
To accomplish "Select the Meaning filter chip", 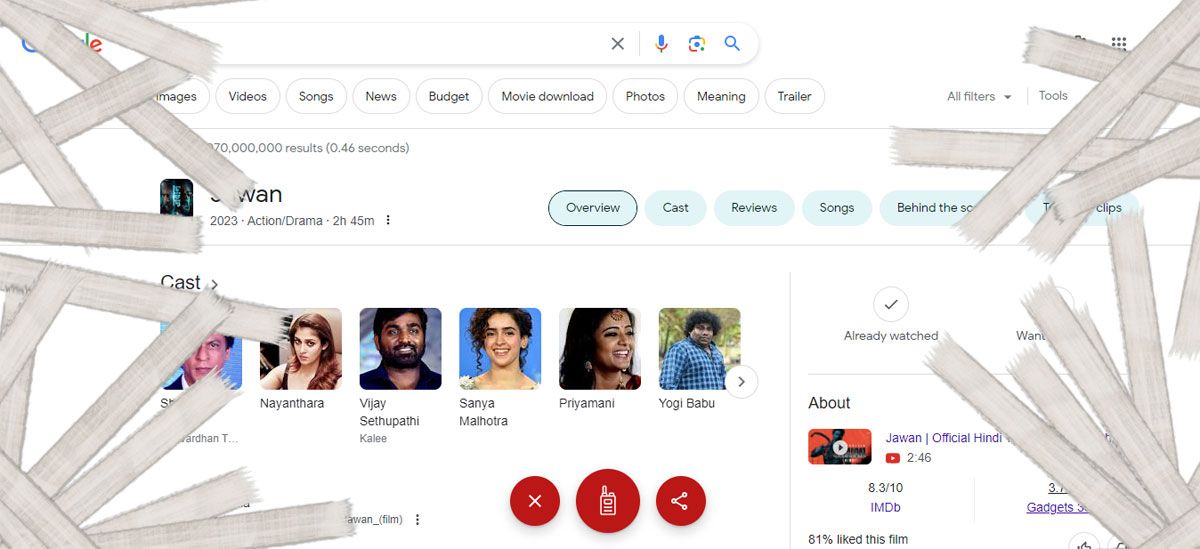I will click(x=721, y=96).
